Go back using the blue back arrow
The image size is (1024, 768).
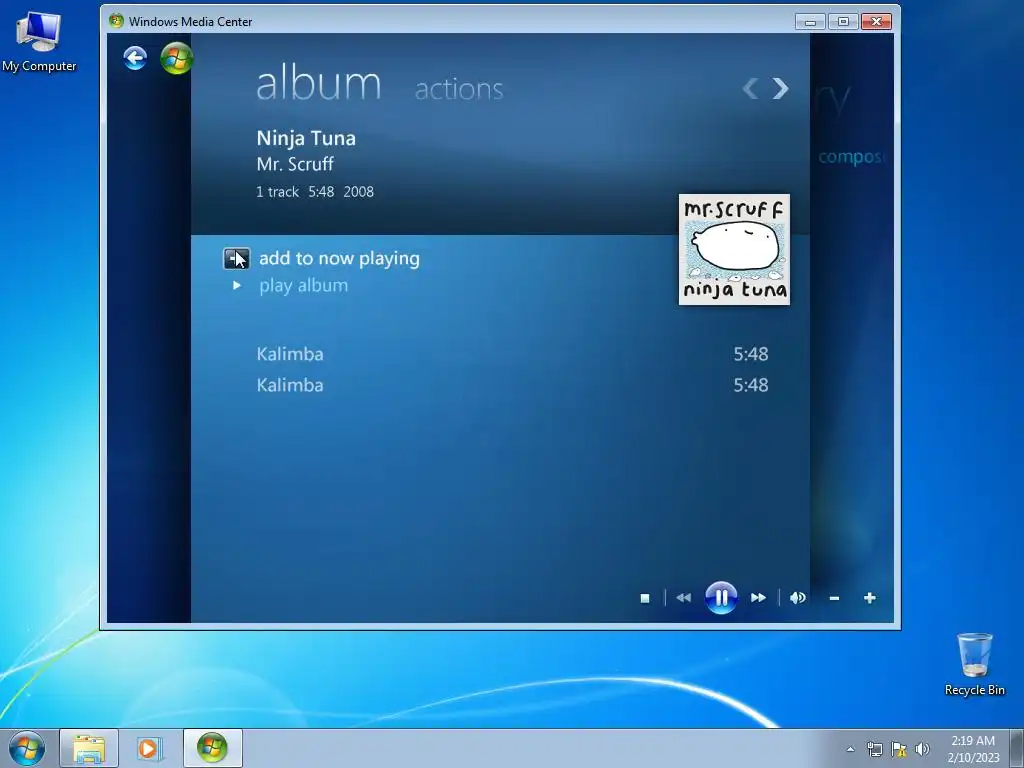tap(135, 58)
